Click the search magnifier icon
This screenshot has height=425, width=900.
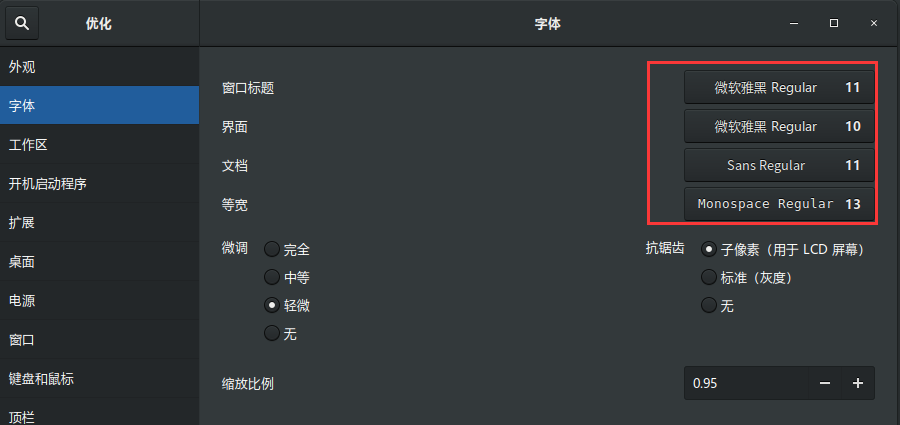tap(22, 23)
